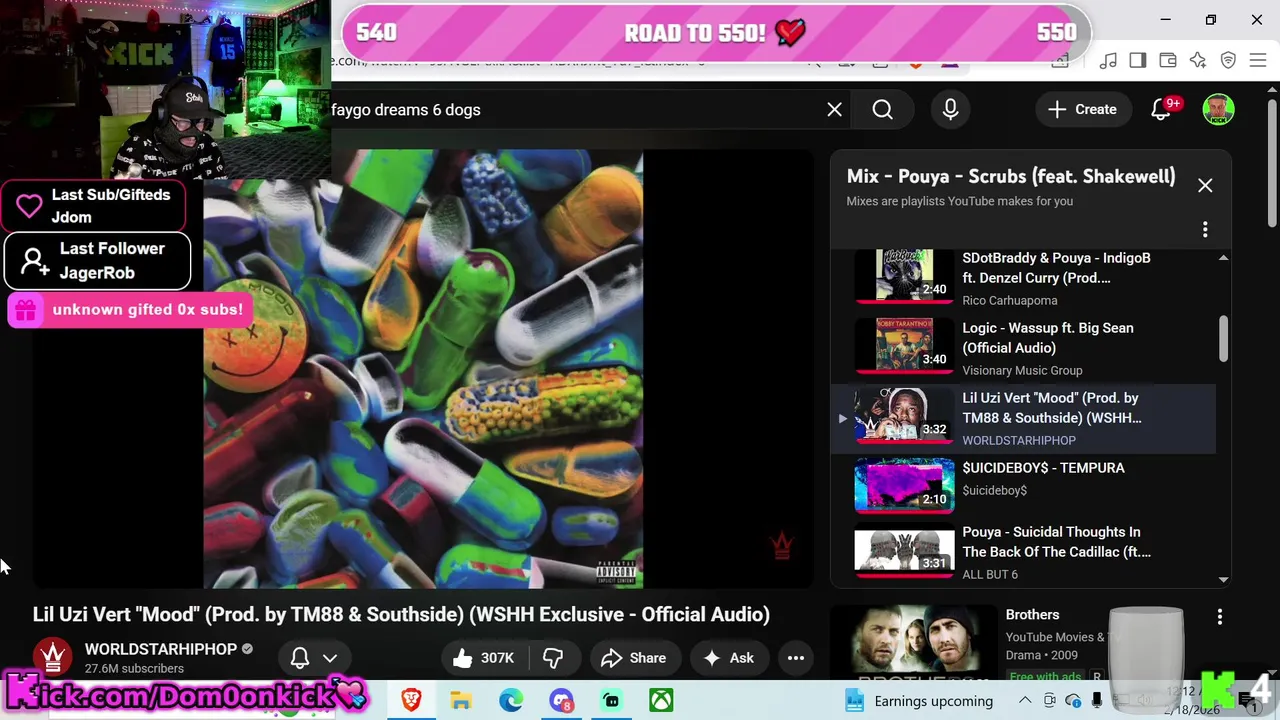Click the $uicideboy$ channel name
1280x720 pixels.
(994, 490)
